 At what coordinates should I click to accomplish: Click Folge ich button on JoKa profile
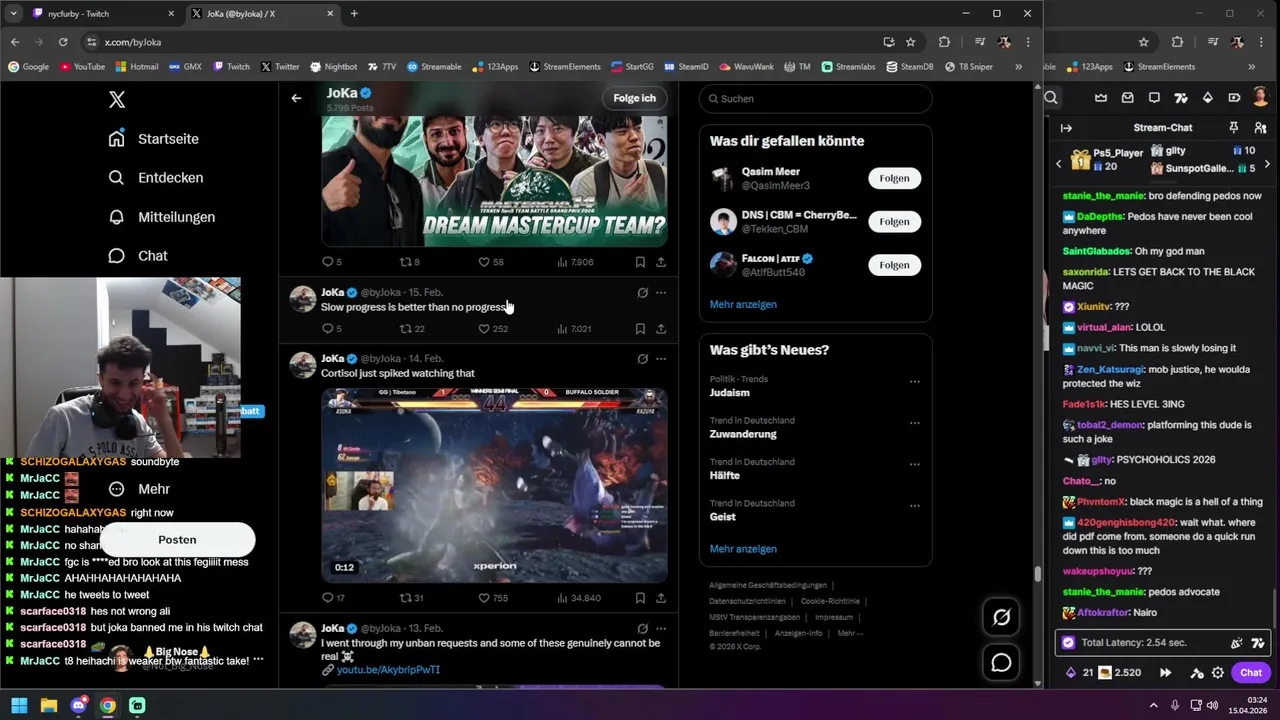634,98
